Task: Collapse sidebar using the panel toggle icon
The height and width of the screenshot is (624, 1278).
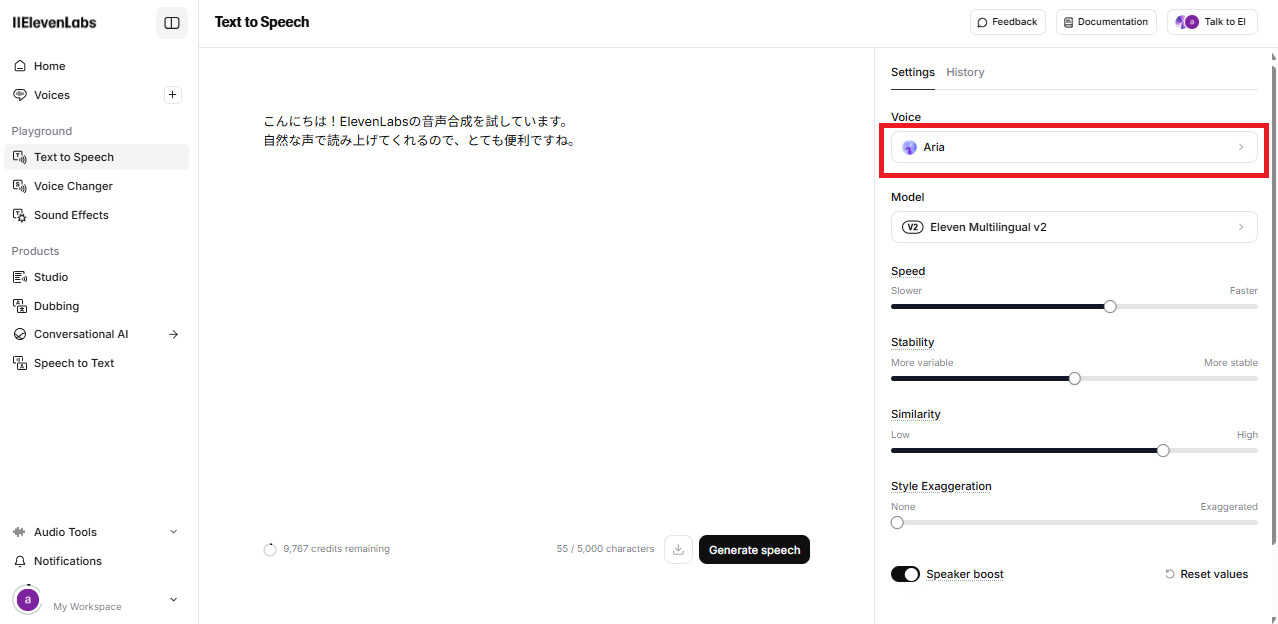Action: 172,23
